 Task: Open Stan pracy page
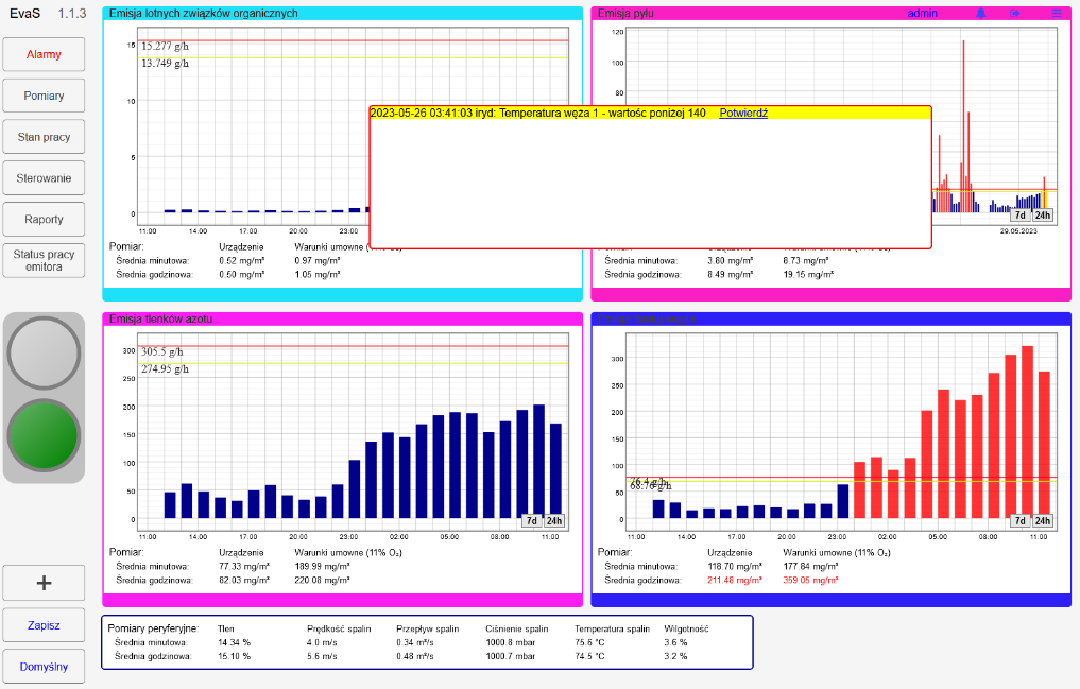point(44,137)
